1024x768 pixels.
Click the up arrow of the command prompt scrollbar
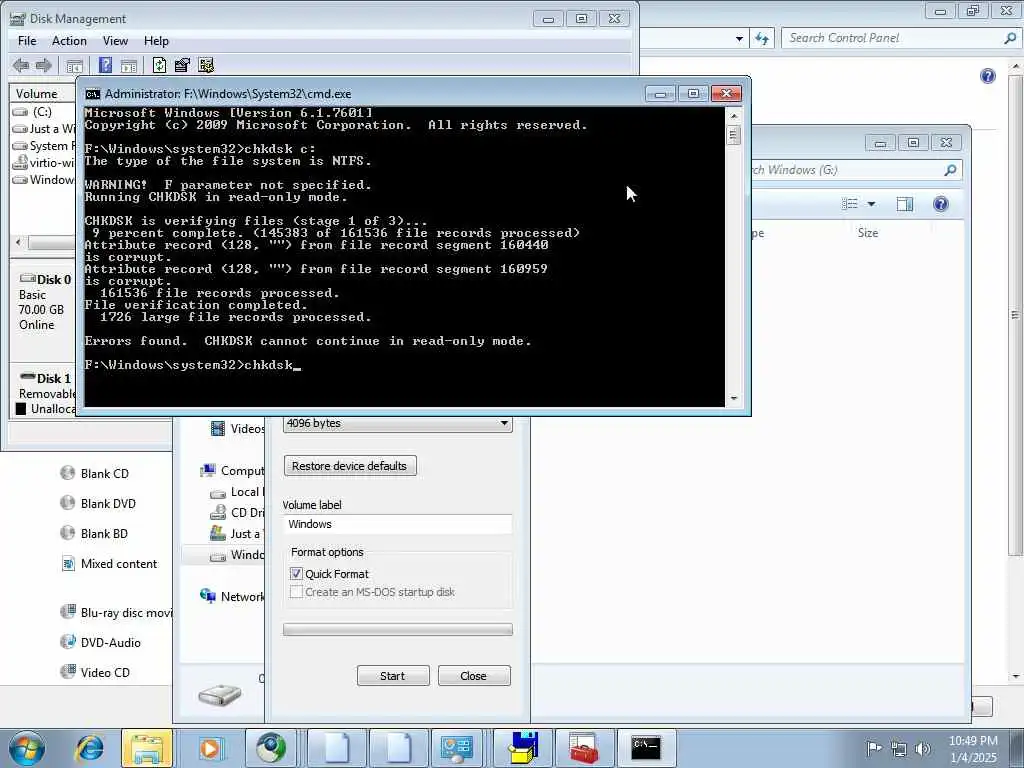pos(733,116)
